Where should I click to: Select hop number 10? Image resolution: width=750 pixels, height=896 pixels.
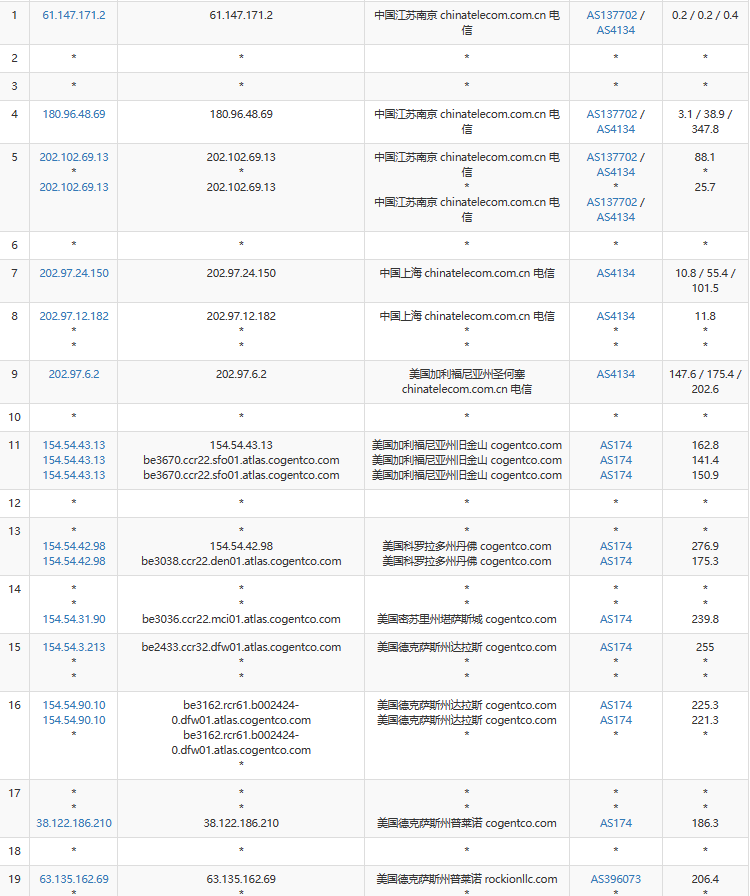pos(14,417)
